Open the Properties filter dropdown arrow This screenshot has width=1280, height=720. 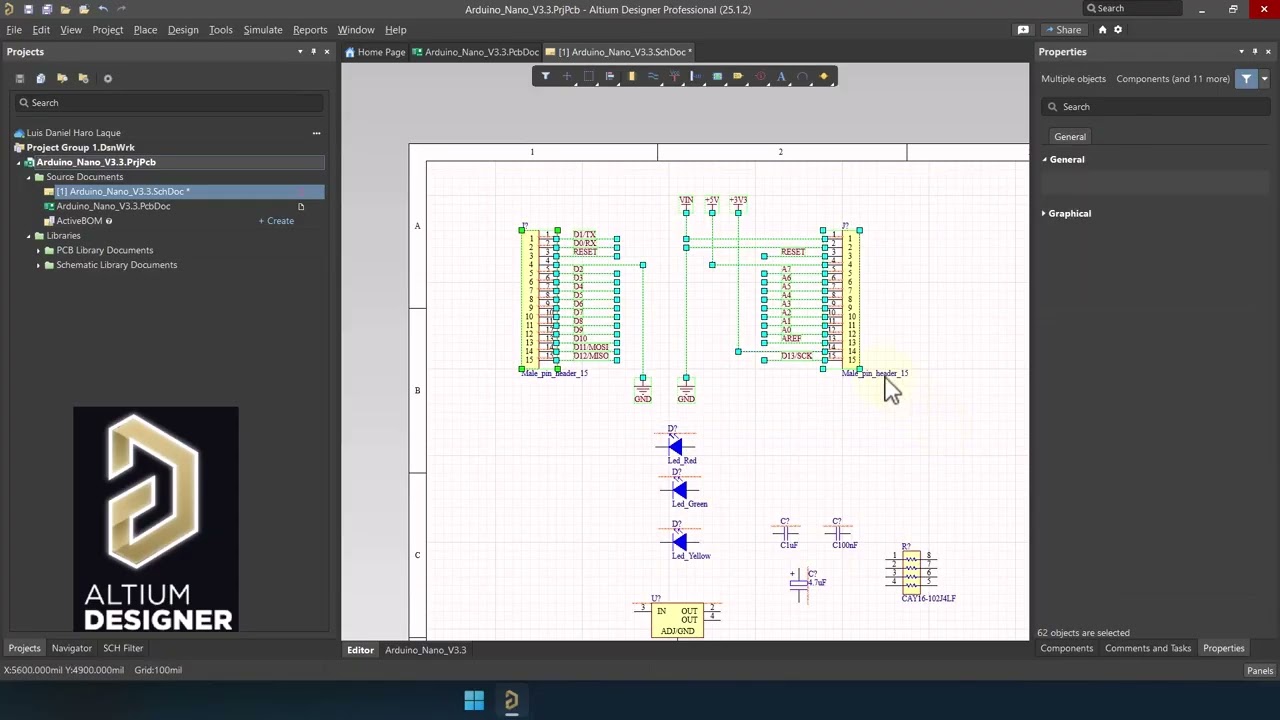1264,79
